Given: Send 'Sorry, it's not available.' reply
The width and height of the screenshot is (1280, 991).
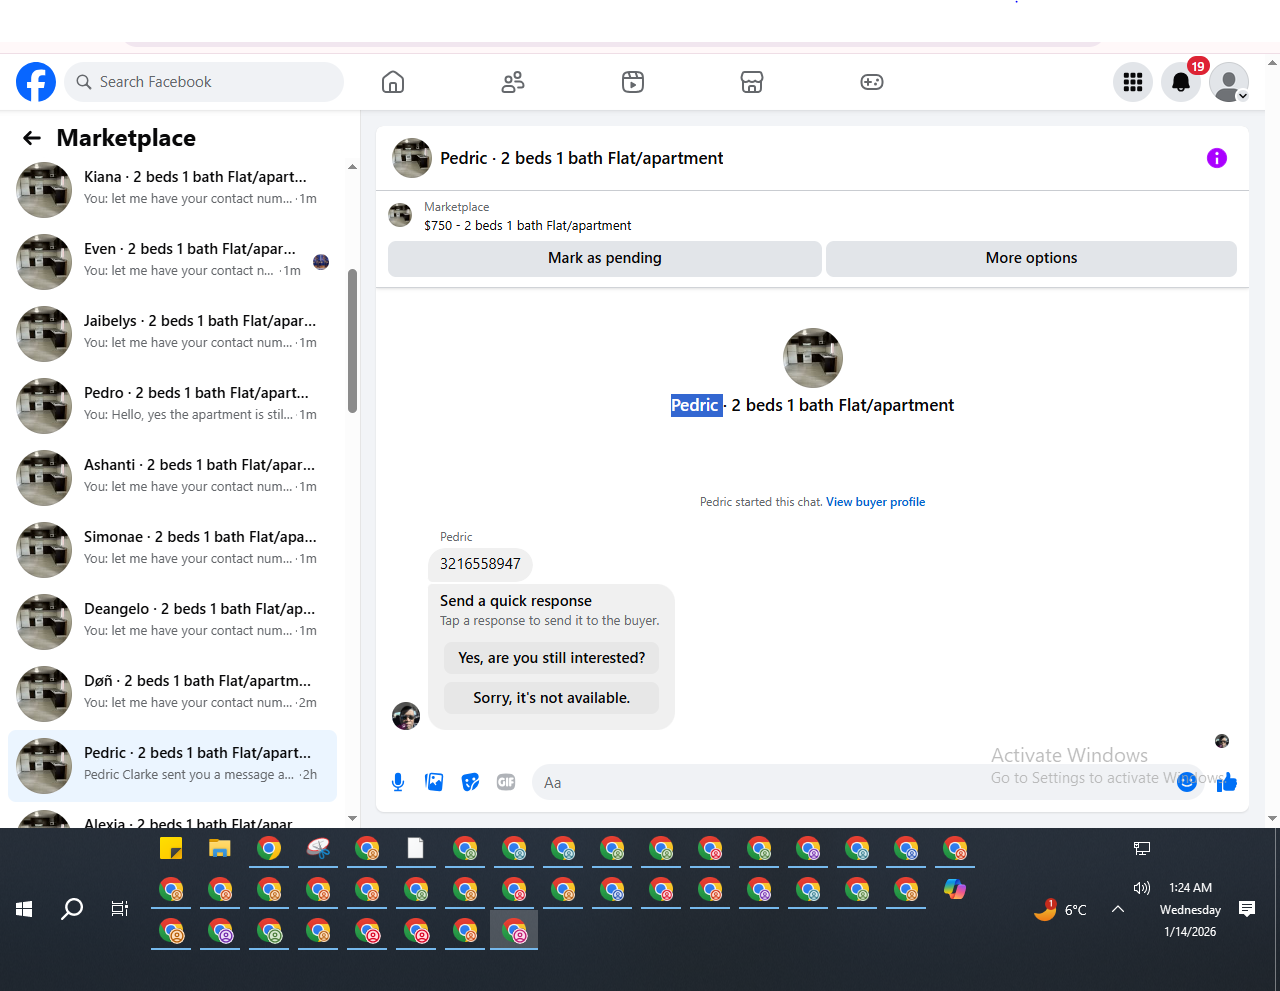Looking at the screenshot, I should pyautogui.click(x=552, y=698).
